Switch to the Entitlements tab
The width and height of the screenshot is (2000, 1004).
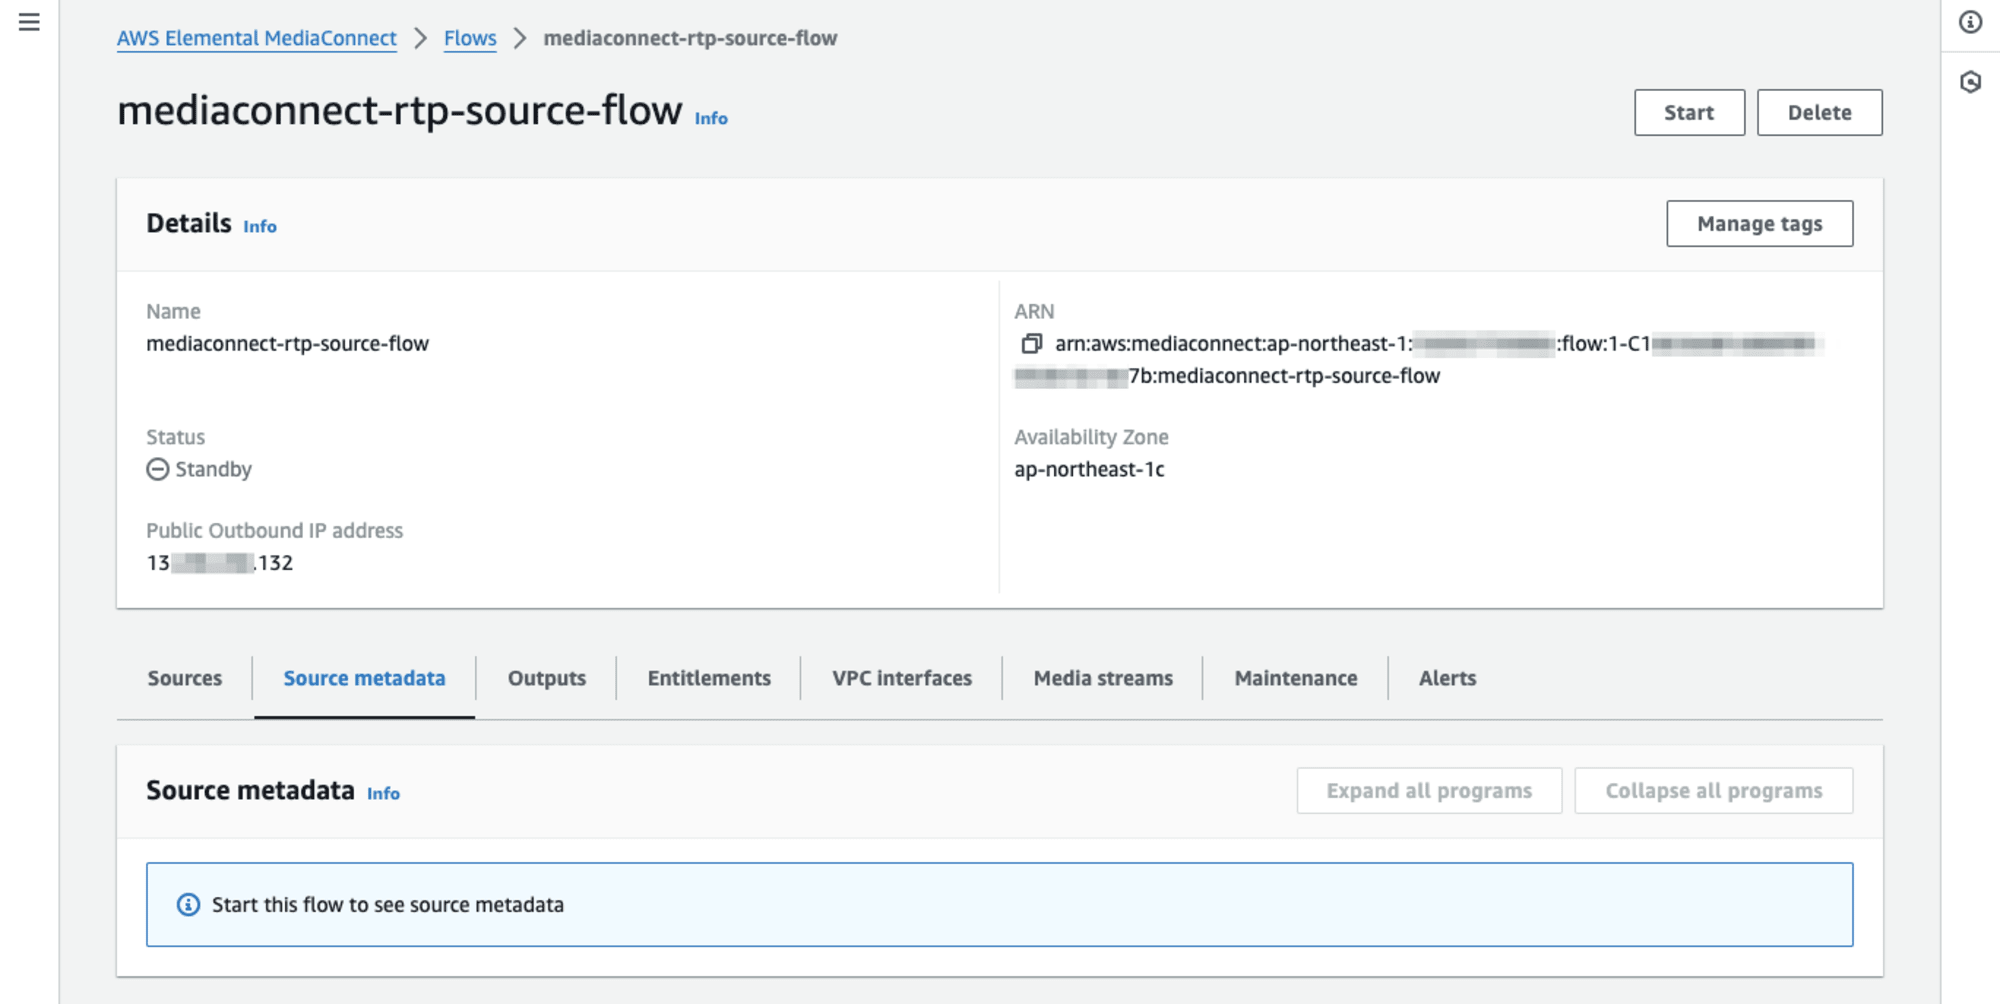709,678
